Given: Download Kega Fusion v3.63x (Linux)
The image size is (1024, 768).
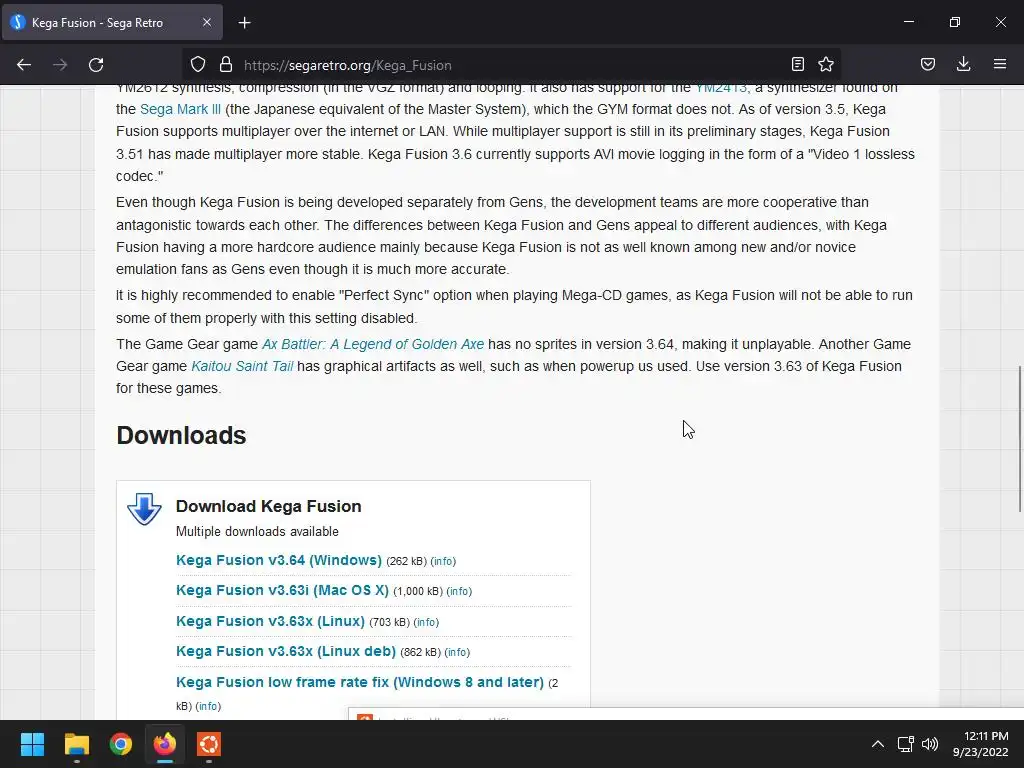Looking at the screenshot, I should click(x=270, y=621).
